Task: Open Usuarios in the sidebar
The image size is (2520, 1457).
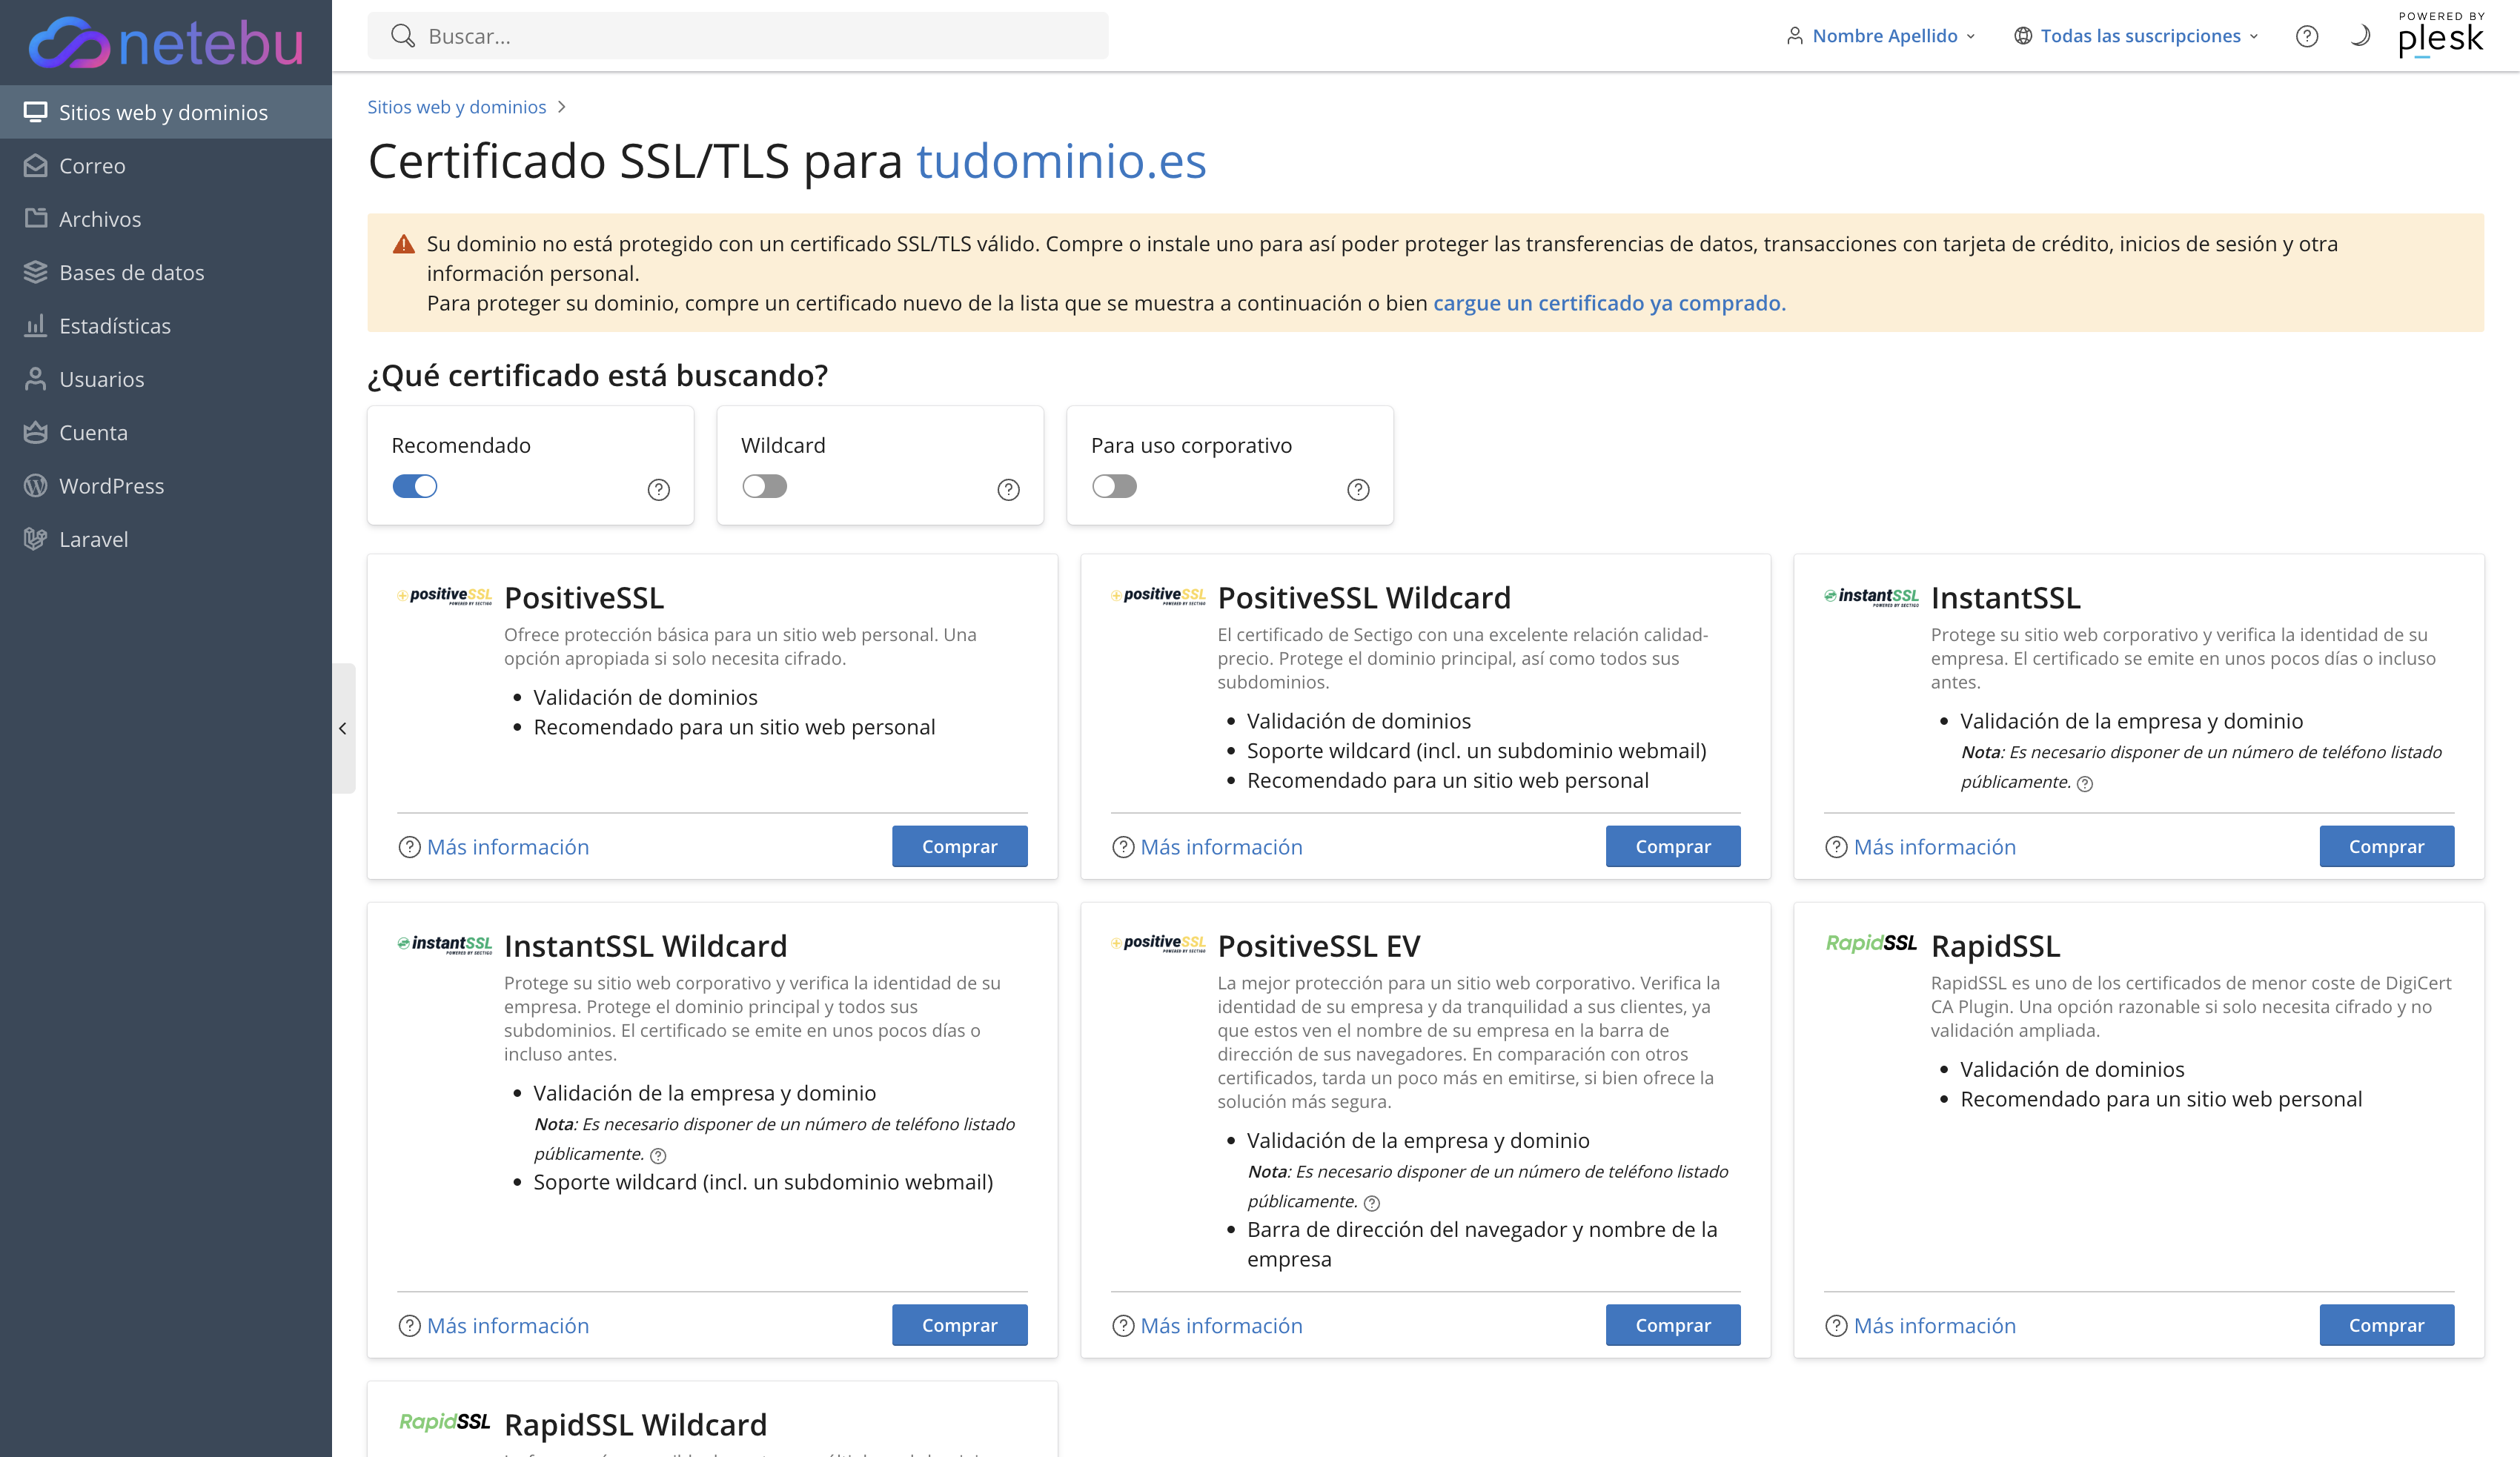Action: coord(166,378)
